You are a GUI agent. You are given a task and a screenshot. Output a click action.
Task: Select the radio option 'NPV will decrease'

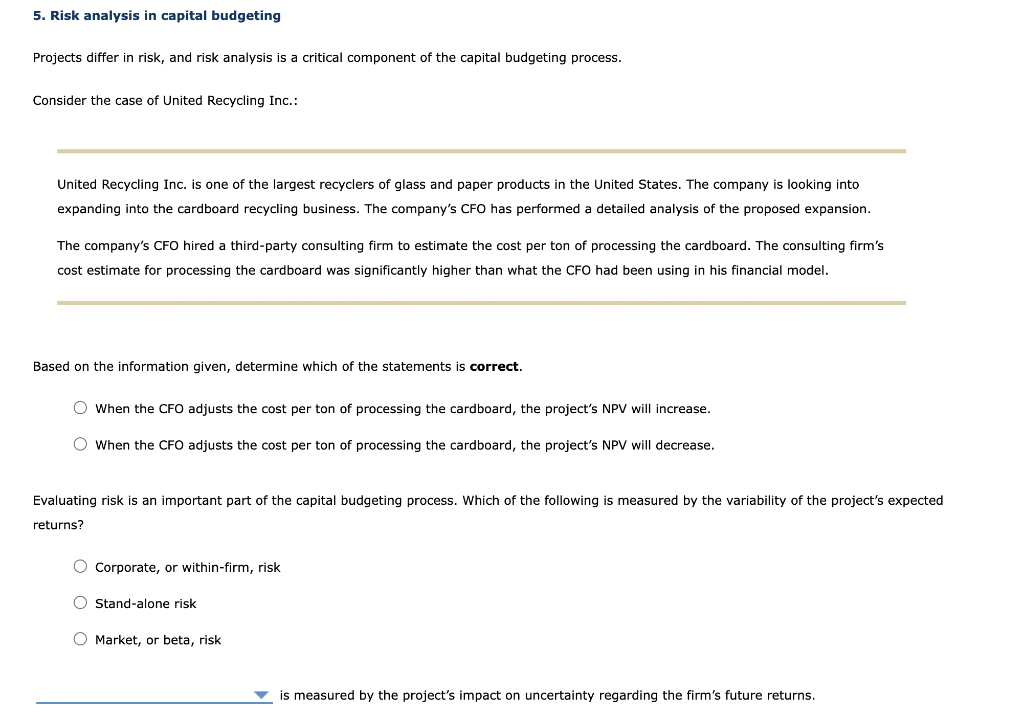pos(80,443)
